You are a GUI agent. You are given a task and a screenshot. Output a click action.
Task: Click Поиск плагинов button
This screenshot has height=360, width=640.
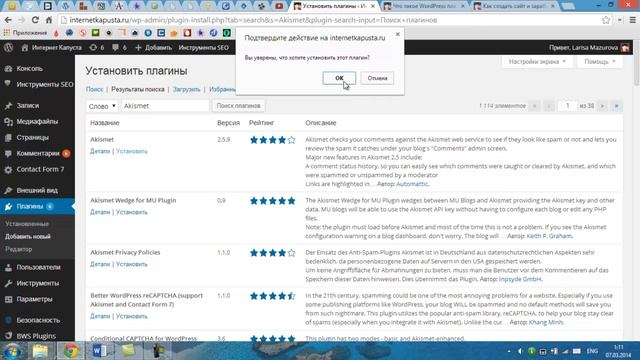coord(238,106)
